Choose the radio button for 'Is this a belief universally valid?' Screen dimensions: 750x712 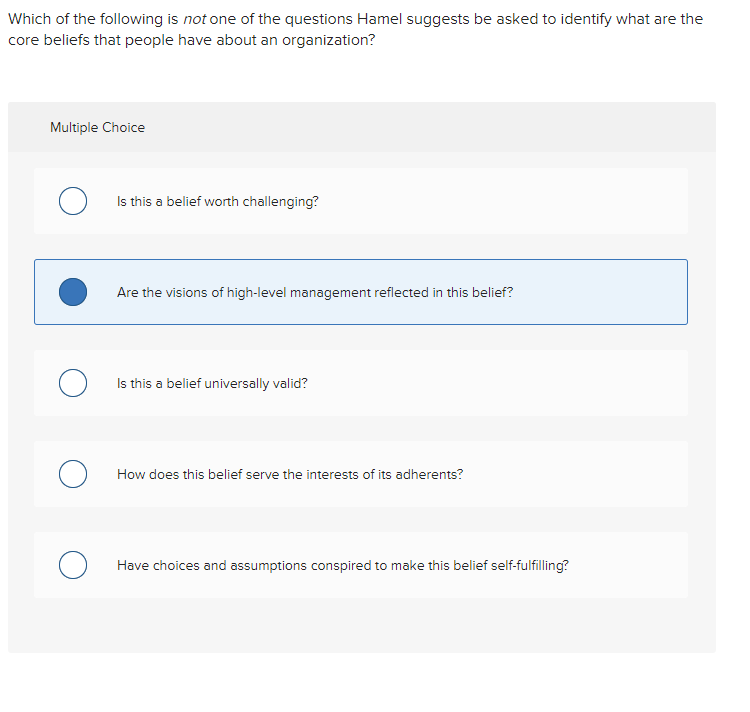pos(72,383)
